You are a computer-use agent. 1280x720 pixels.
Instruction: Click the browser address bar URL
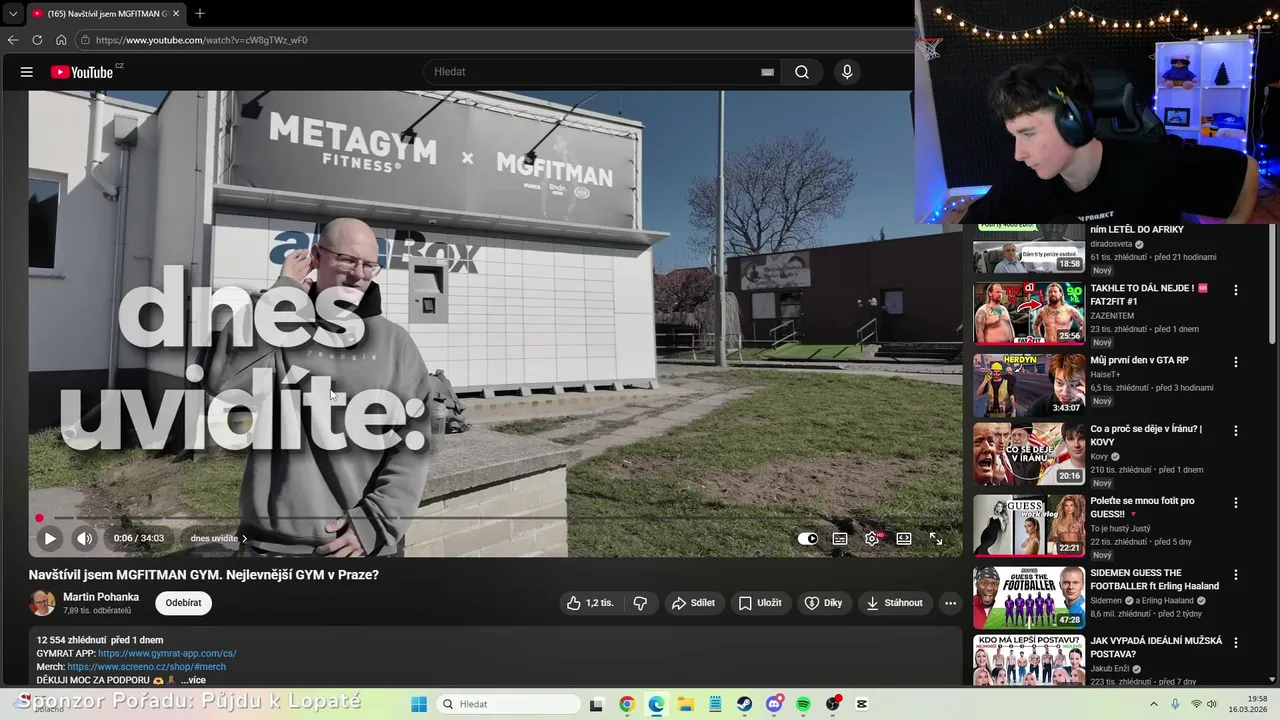tap(201, 40)
